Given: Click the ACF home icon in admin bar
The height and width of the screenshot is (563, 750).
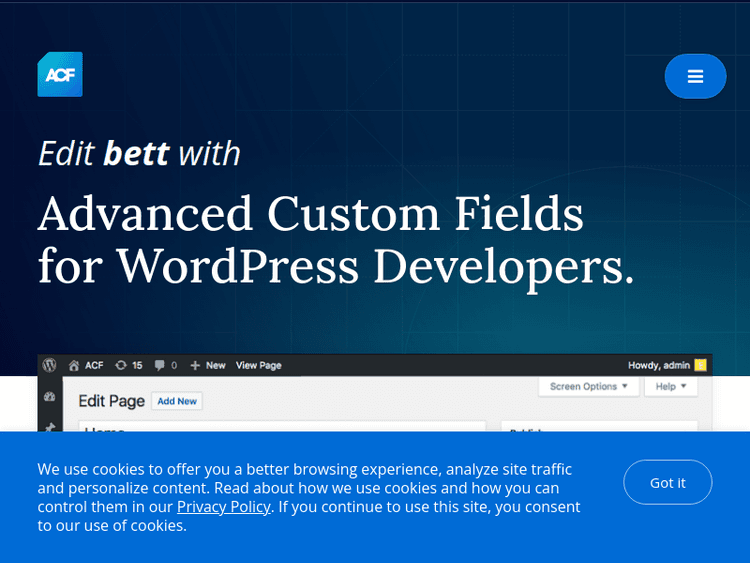Looking at the screenshot, I should coord(74,365).
